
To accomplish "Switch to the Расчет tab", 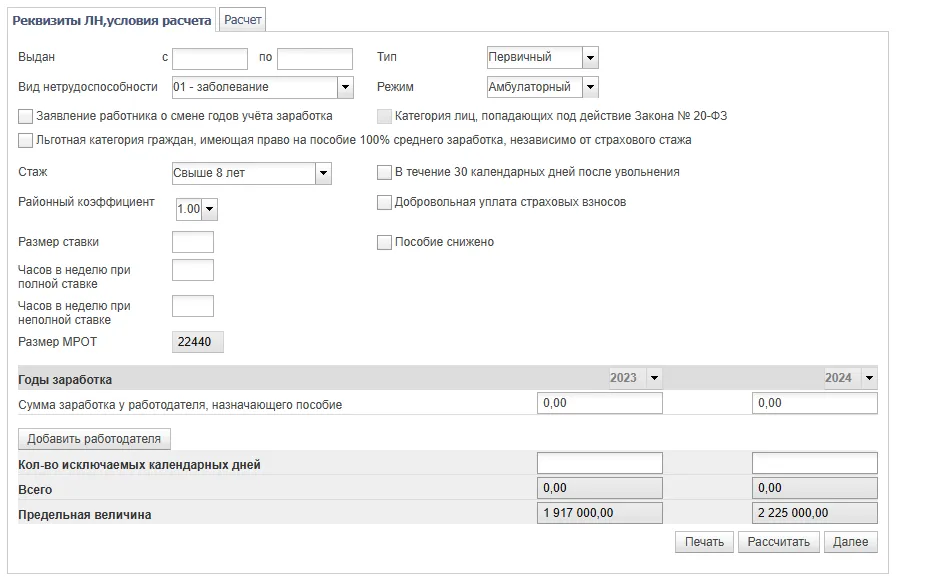I will click(242, 20).
